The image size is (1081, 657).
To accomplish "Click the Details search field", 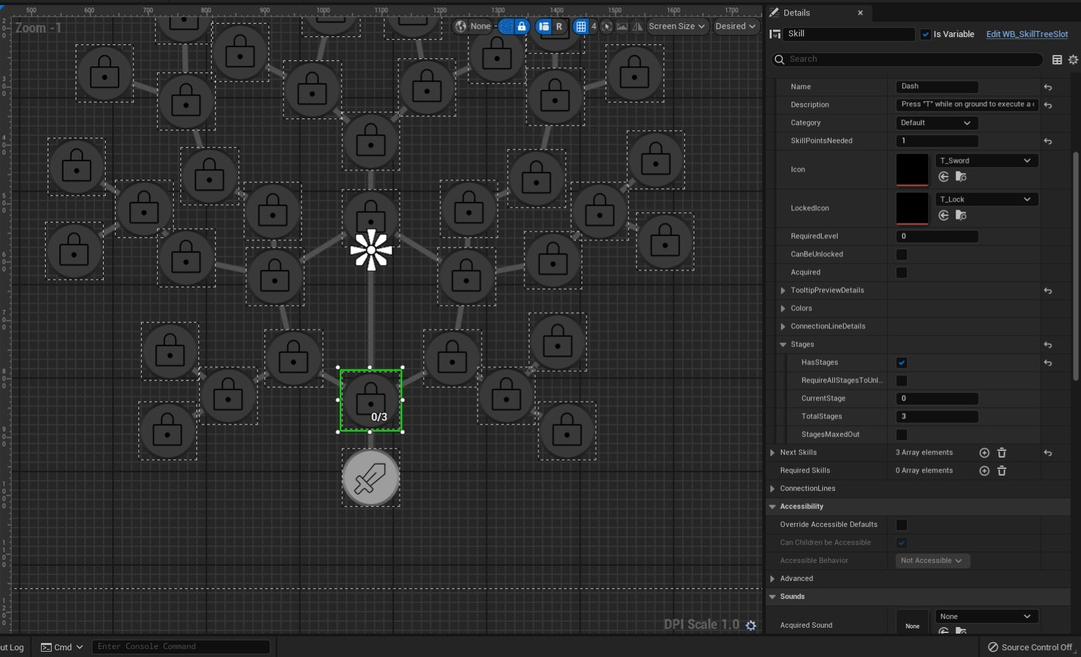I will click(x=907, y=59).
